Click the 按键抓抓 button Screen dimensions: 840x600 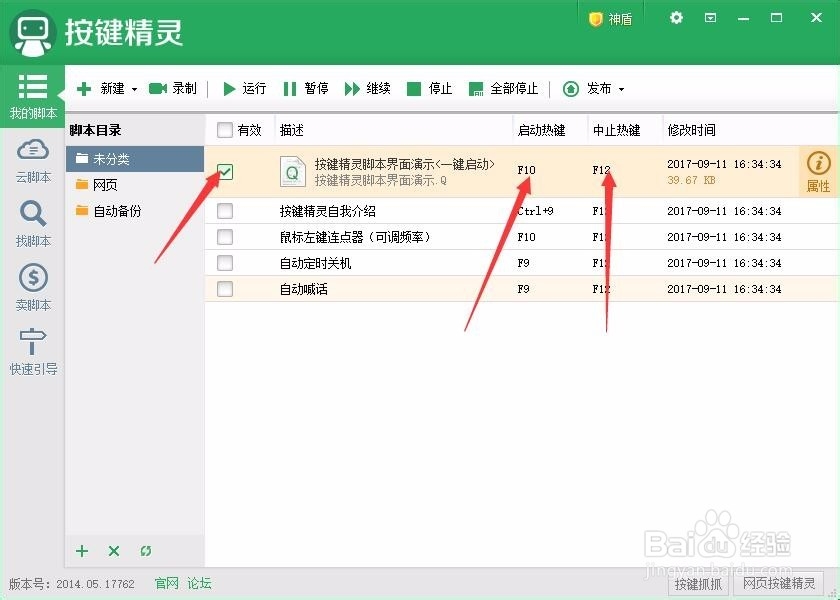click(x=698, y=583)
